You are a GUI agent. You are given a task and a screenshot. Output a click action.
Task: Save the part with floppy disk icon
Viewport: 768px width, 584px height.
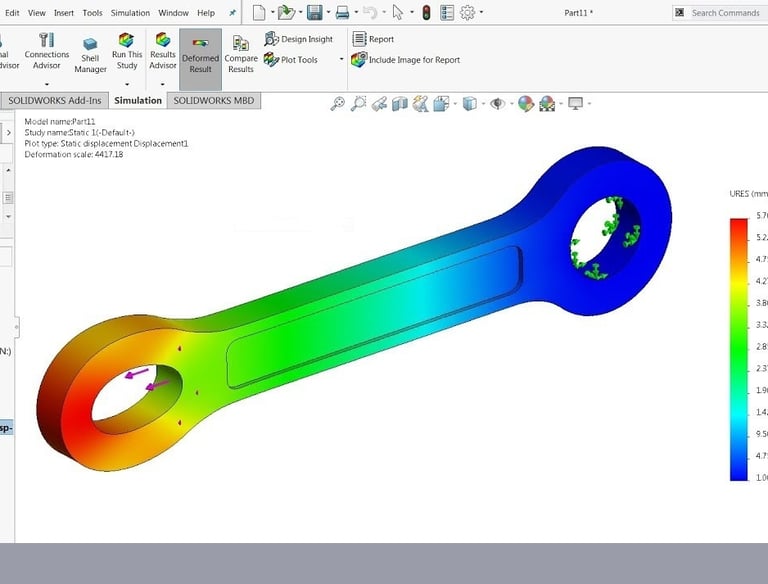point(314,13)
